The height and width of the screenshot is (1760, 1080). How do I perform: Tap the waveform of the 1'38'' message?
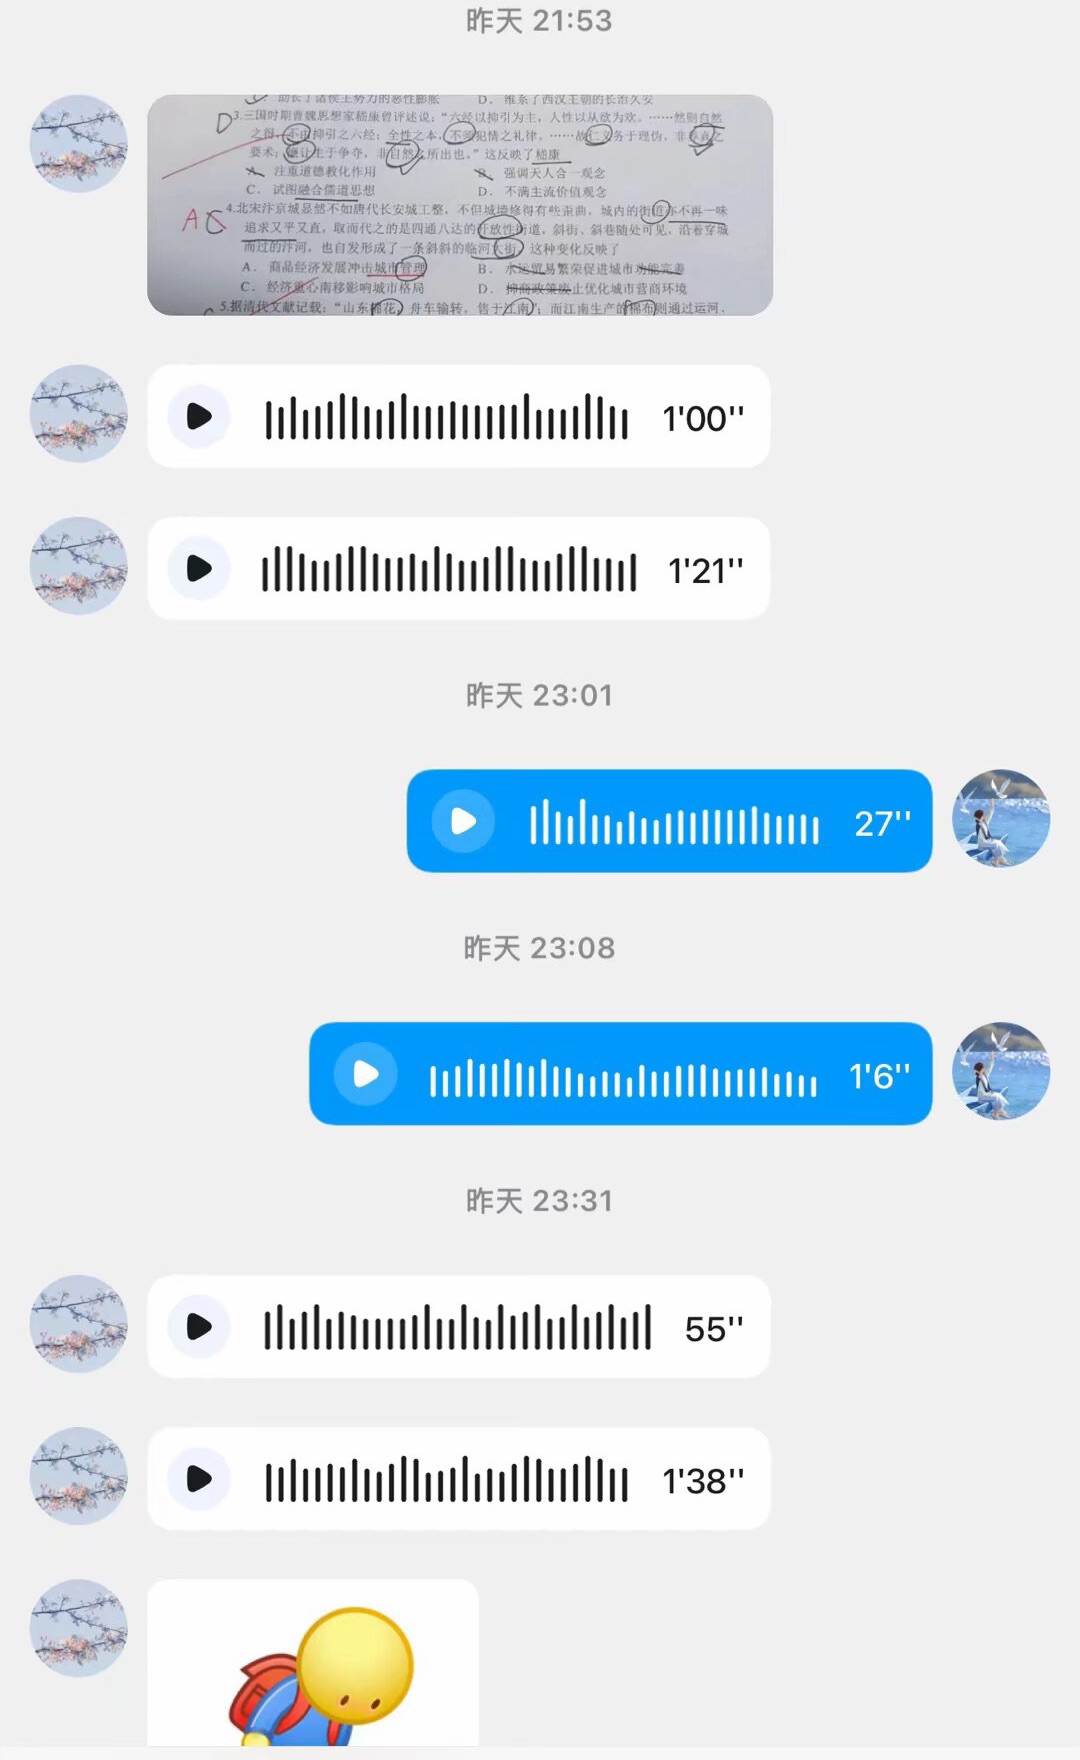446,1479
